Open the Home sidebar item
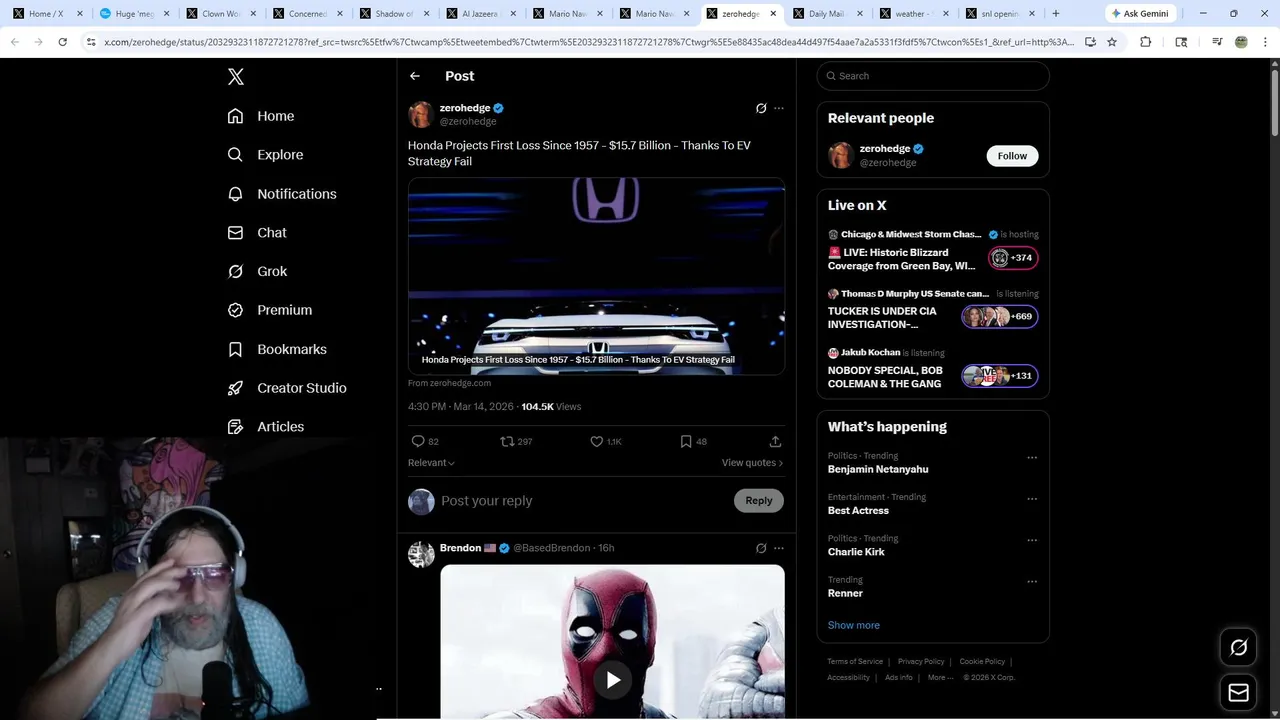Image resolution: width=1280 pixels, height=720 pixels. 261,116
